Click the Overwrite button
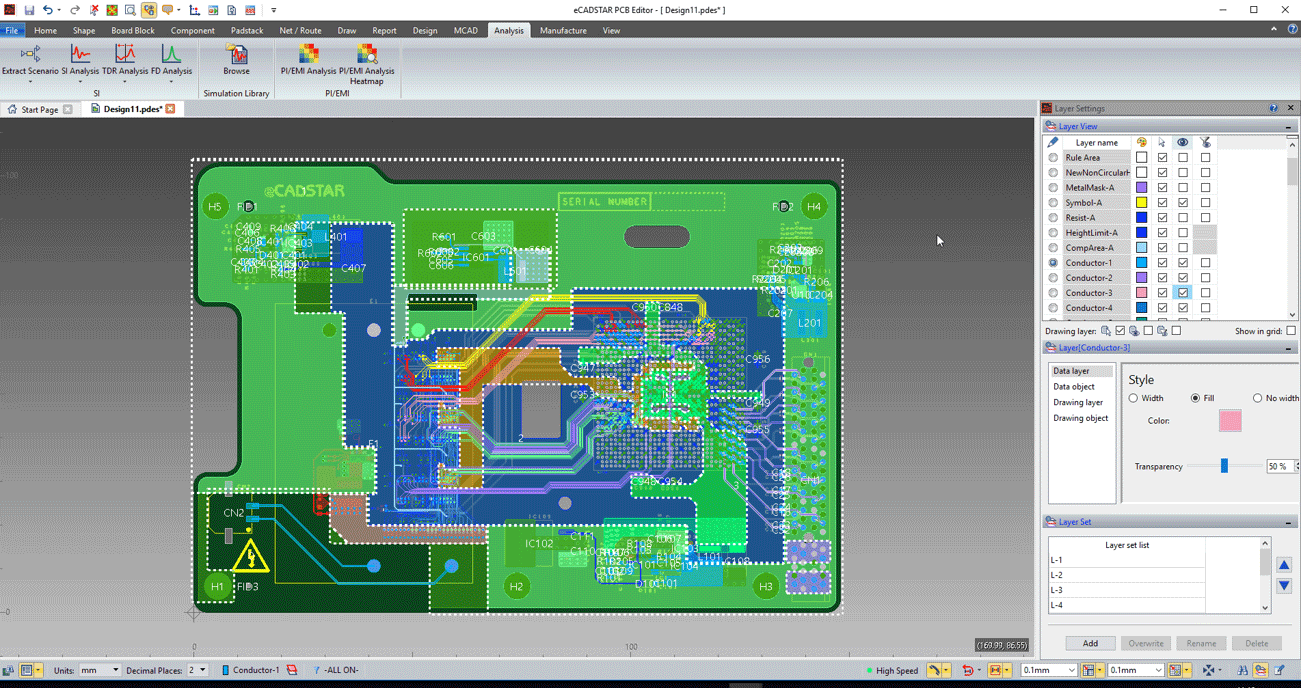This screenshot has height=688, width=1301. coord(1146,643)
